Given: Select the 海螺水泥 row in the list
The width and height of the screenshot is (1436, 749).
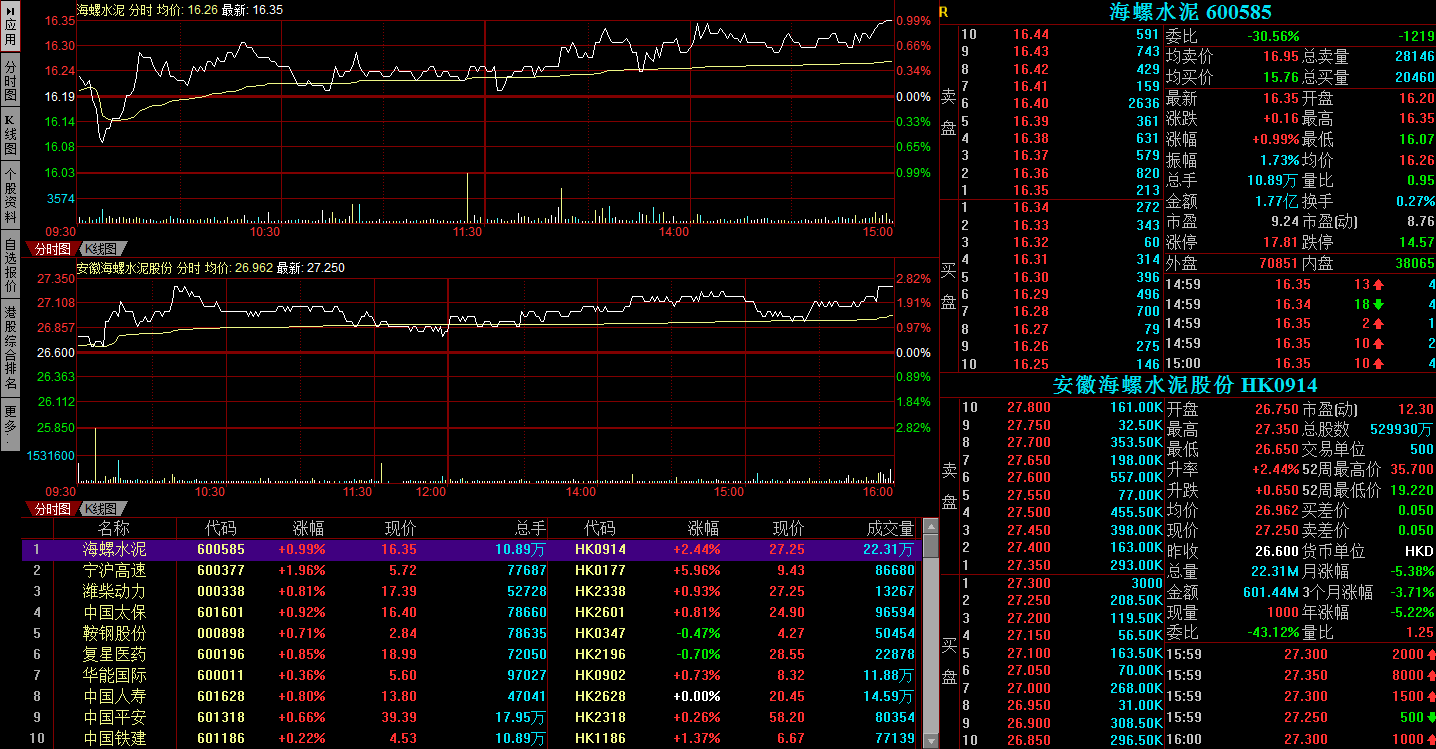Looking at the screenshot, I should coord(470,550).
